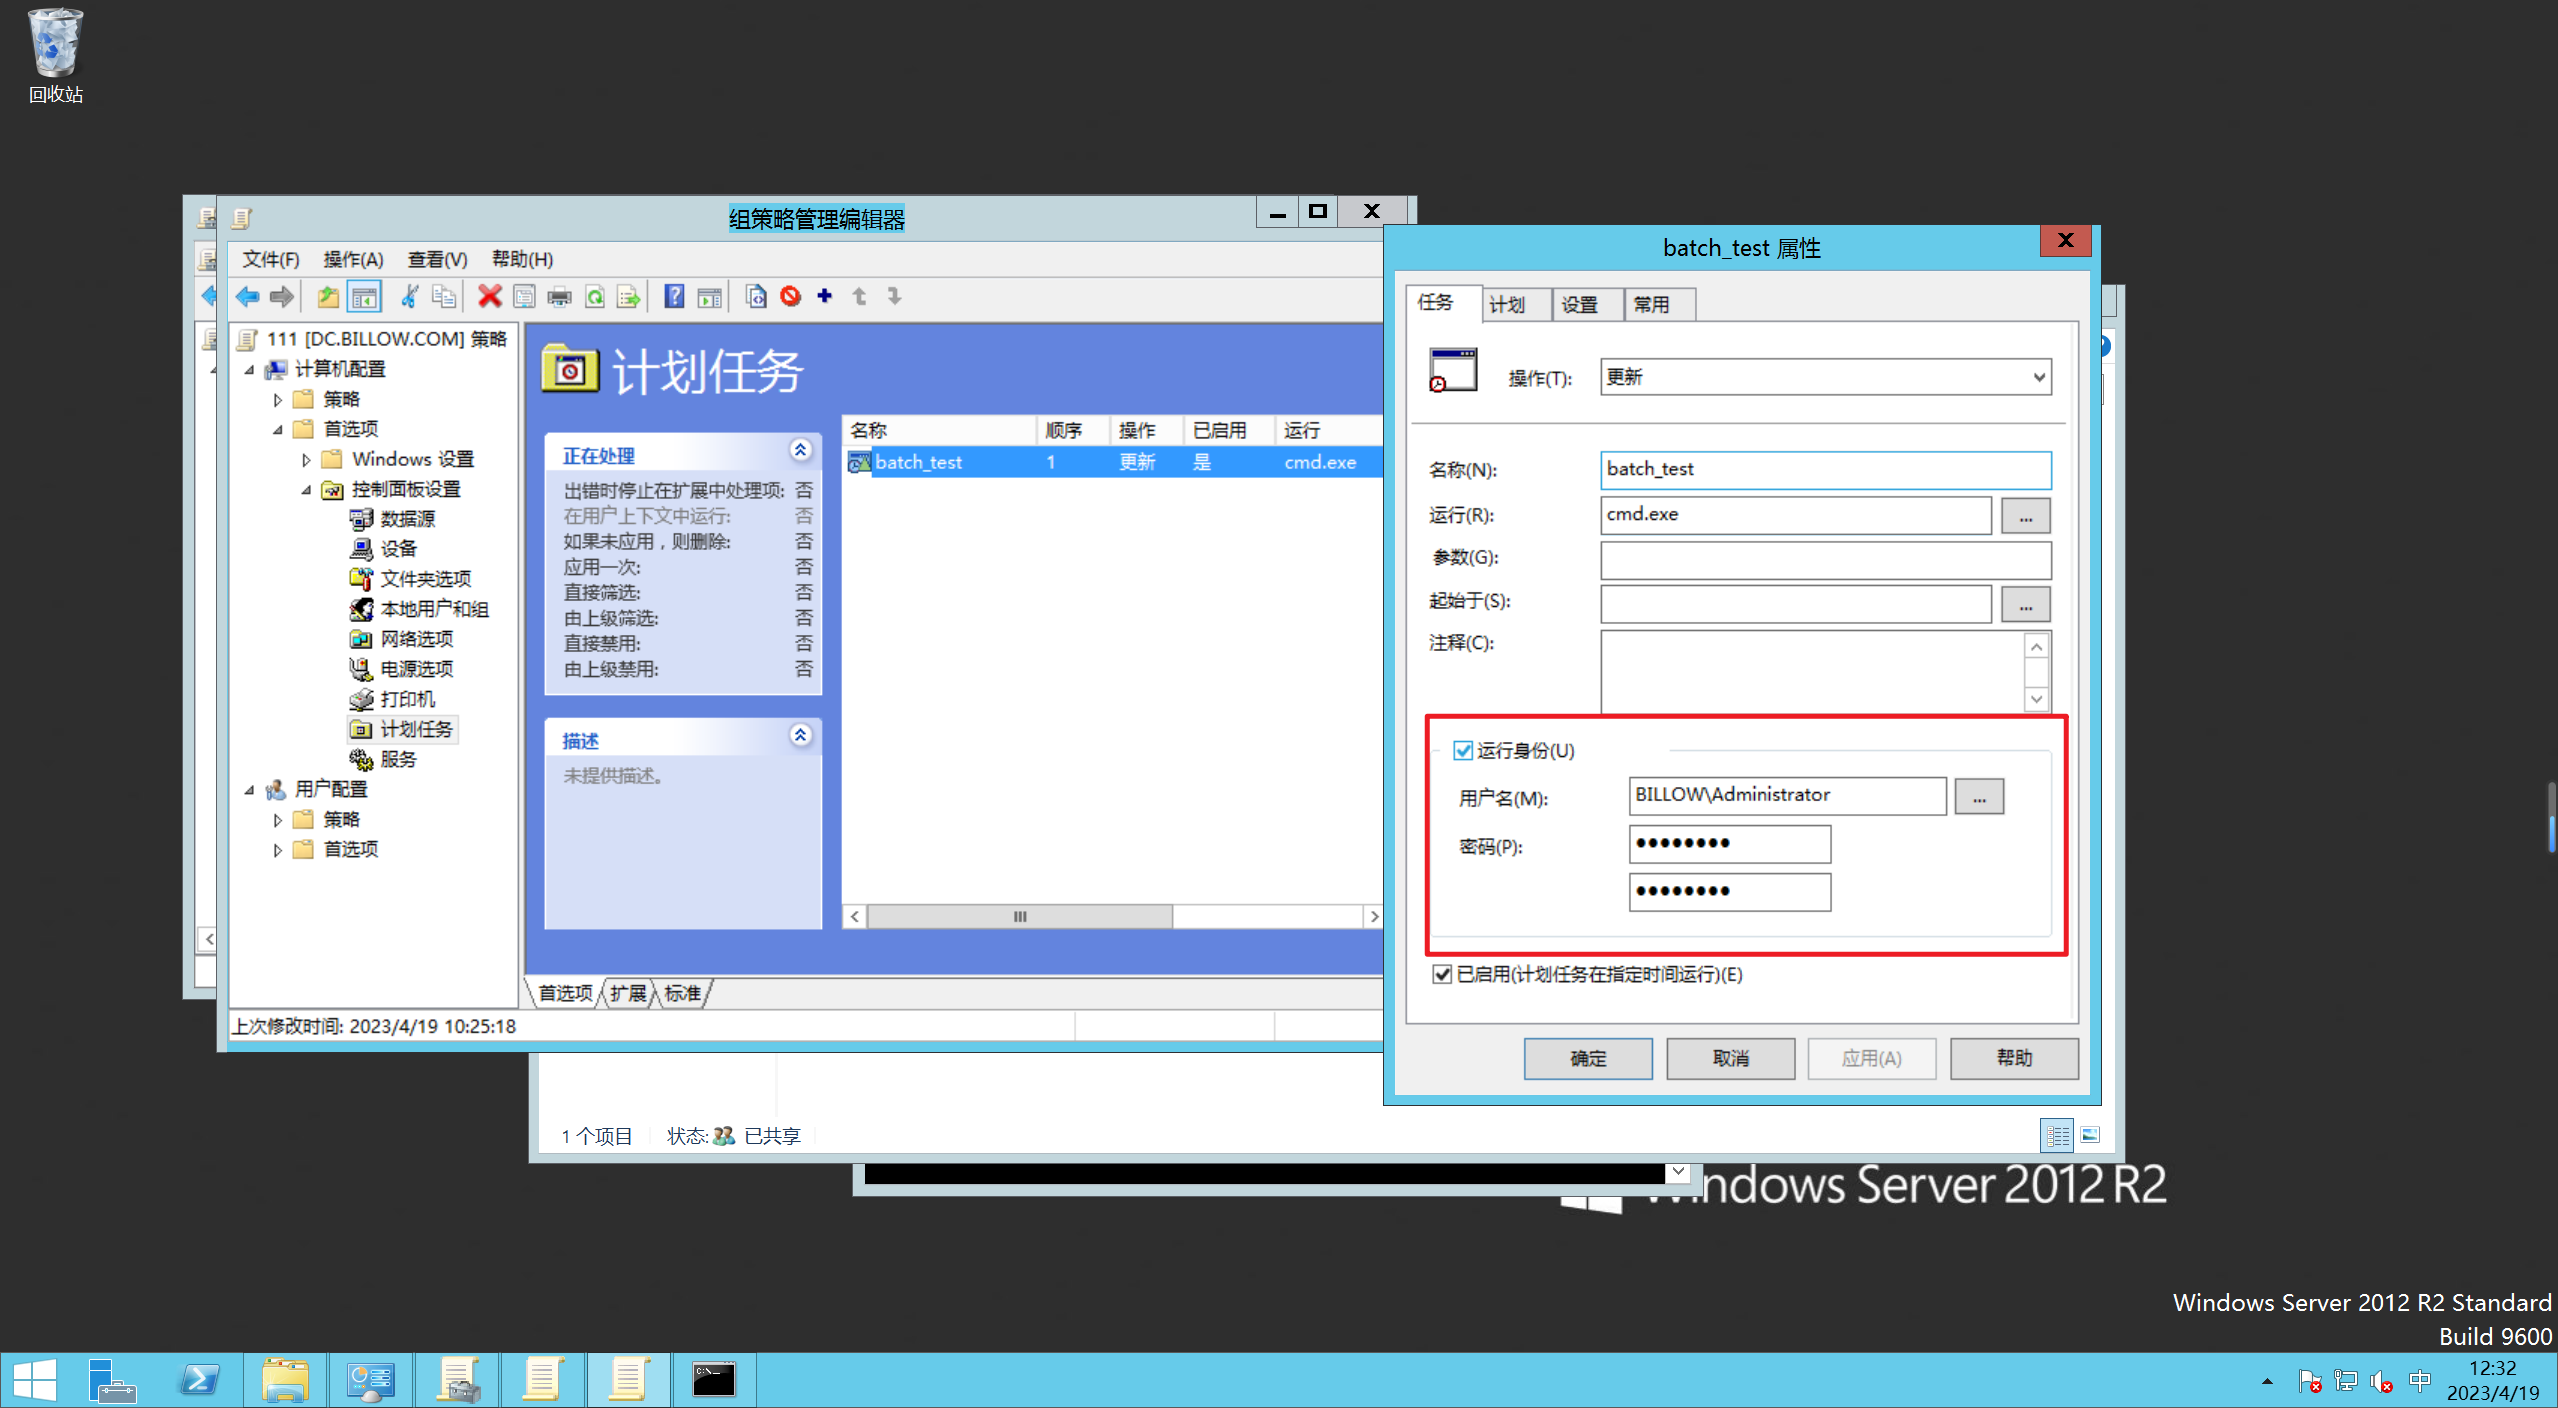Collapse the 首选项 node under 计算机配置
2558x1408 pixels.
coord(278,429)
